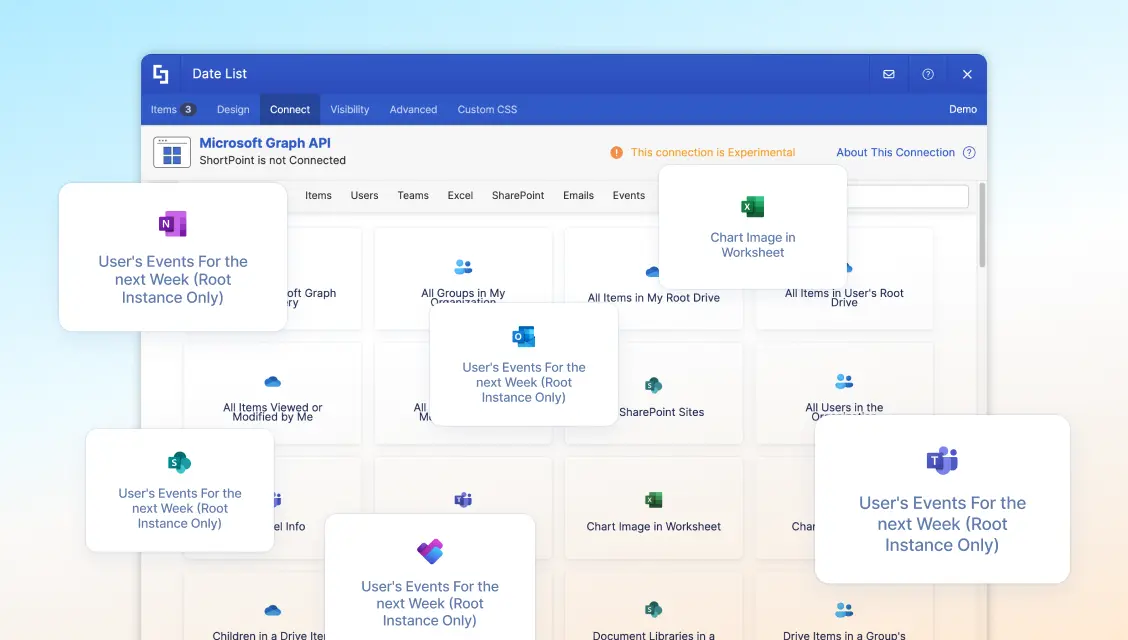This screenshot has height=640, width=1128.
Task: Click the Microsoft Graph API windows grid icon
Action: (172, 152)
